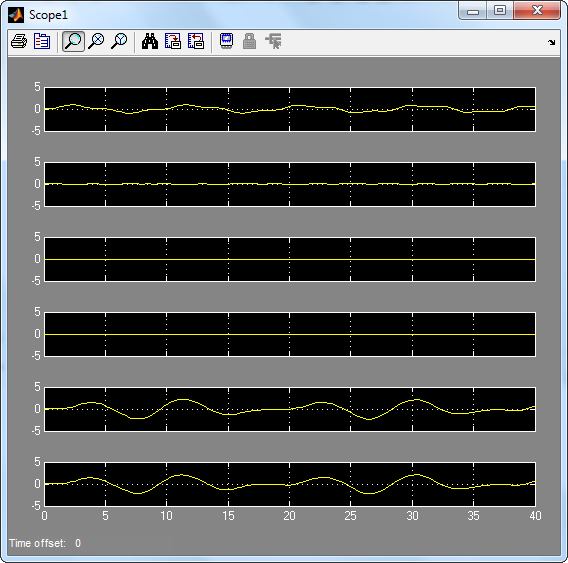Click the Autoscale binoculars icon
568x563 pixels.
tap(150, 41)
